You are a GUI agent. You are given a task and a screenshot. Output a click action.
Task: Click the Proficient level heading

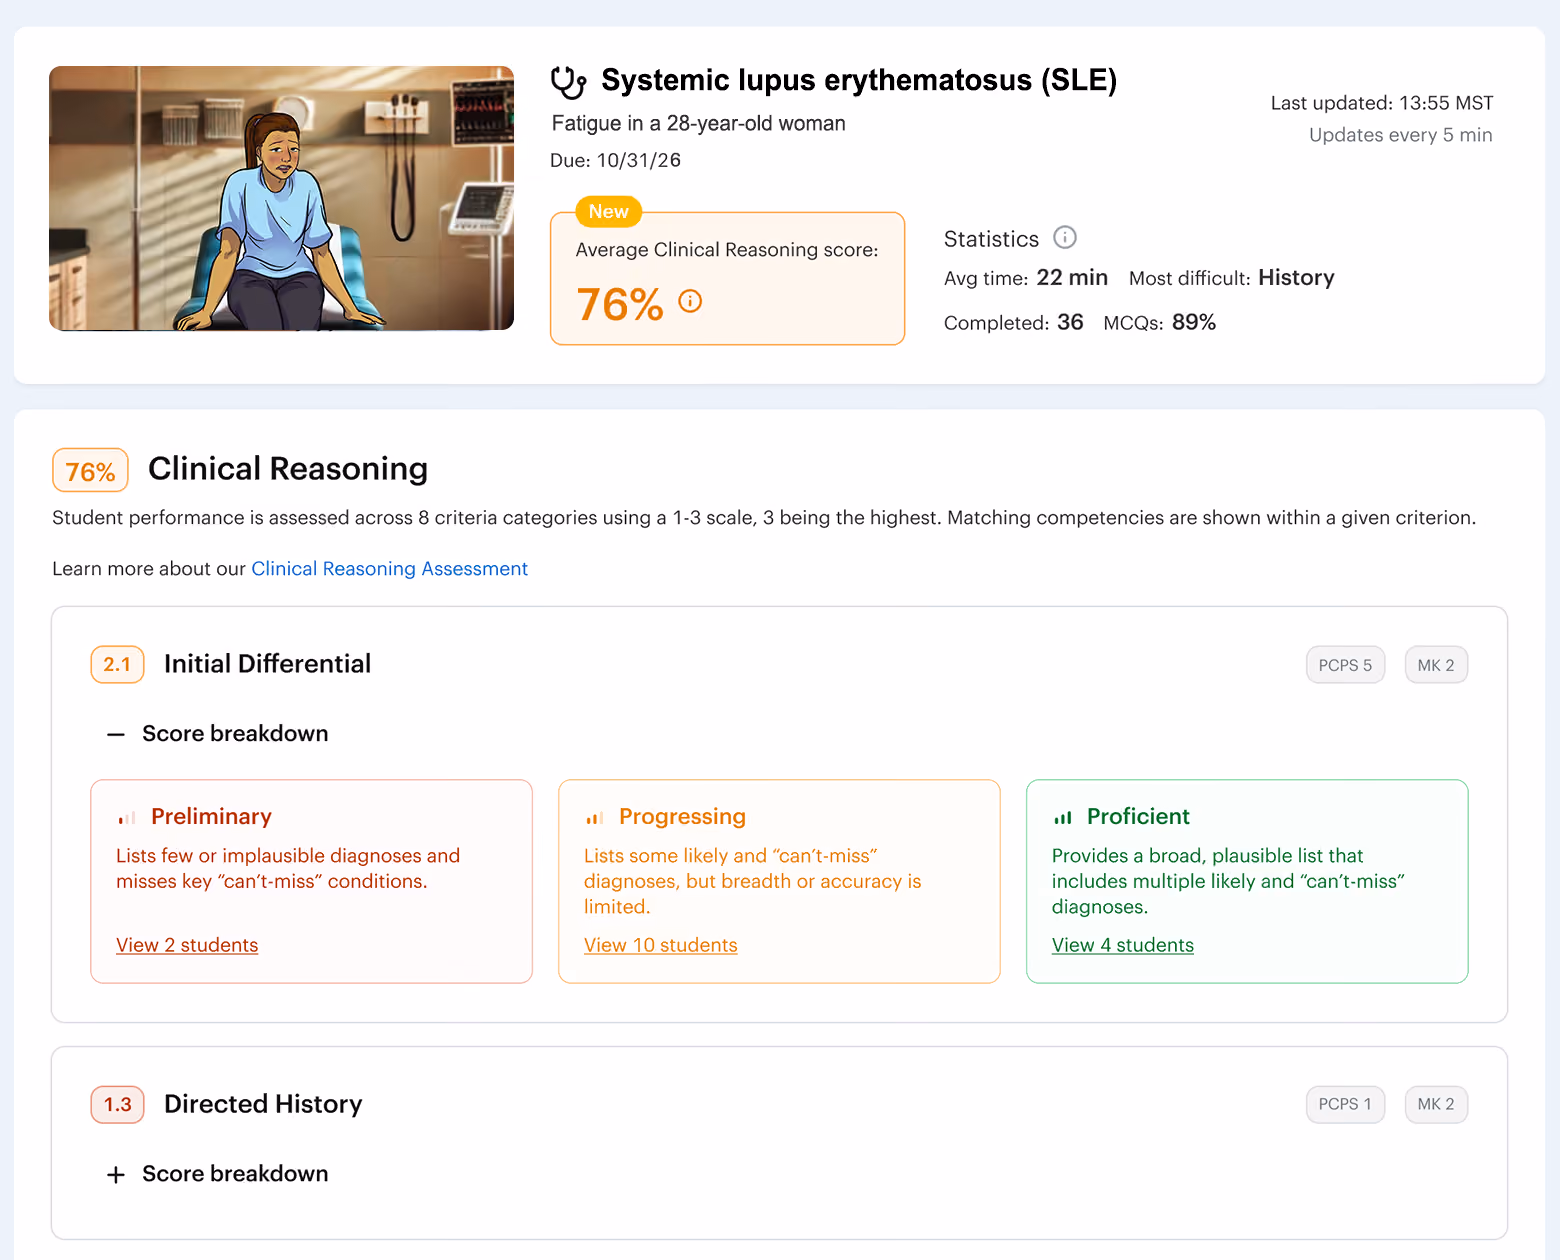pos(1138,817)
